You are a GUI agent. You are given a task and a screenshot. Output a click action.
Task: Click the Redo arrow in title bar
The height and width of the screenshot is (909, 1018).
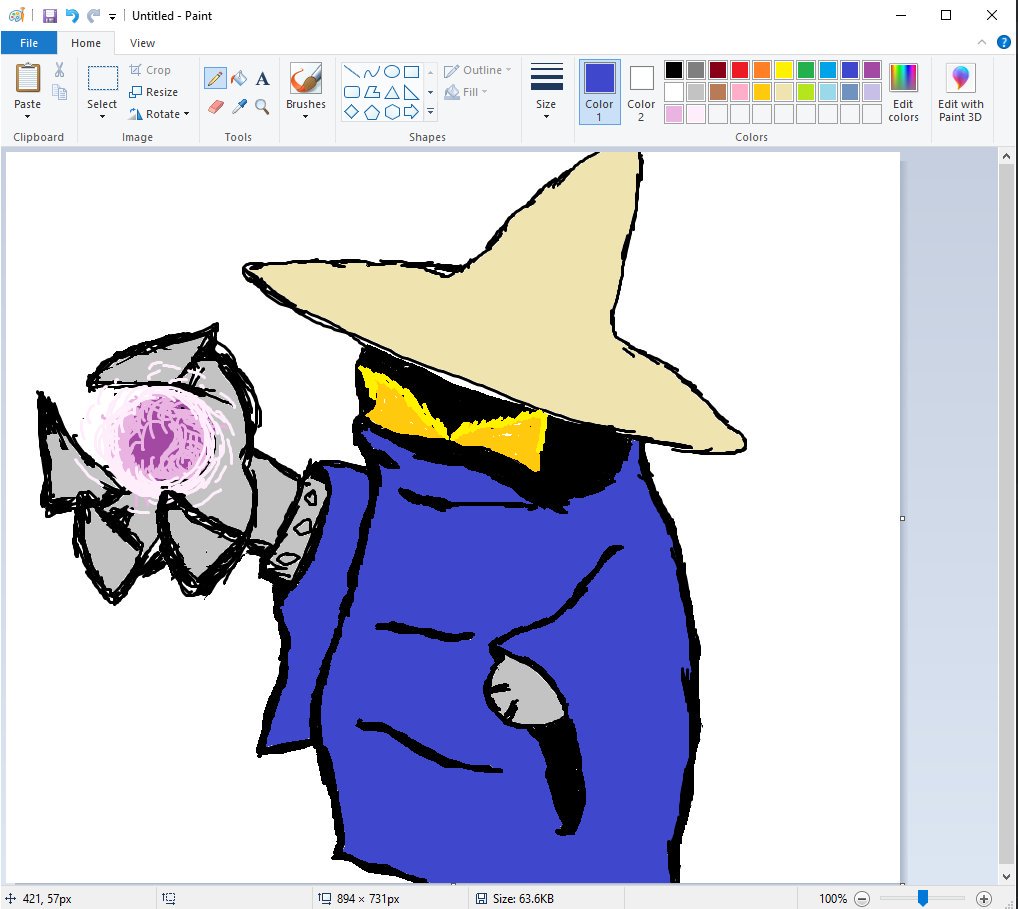click(94, 16)
